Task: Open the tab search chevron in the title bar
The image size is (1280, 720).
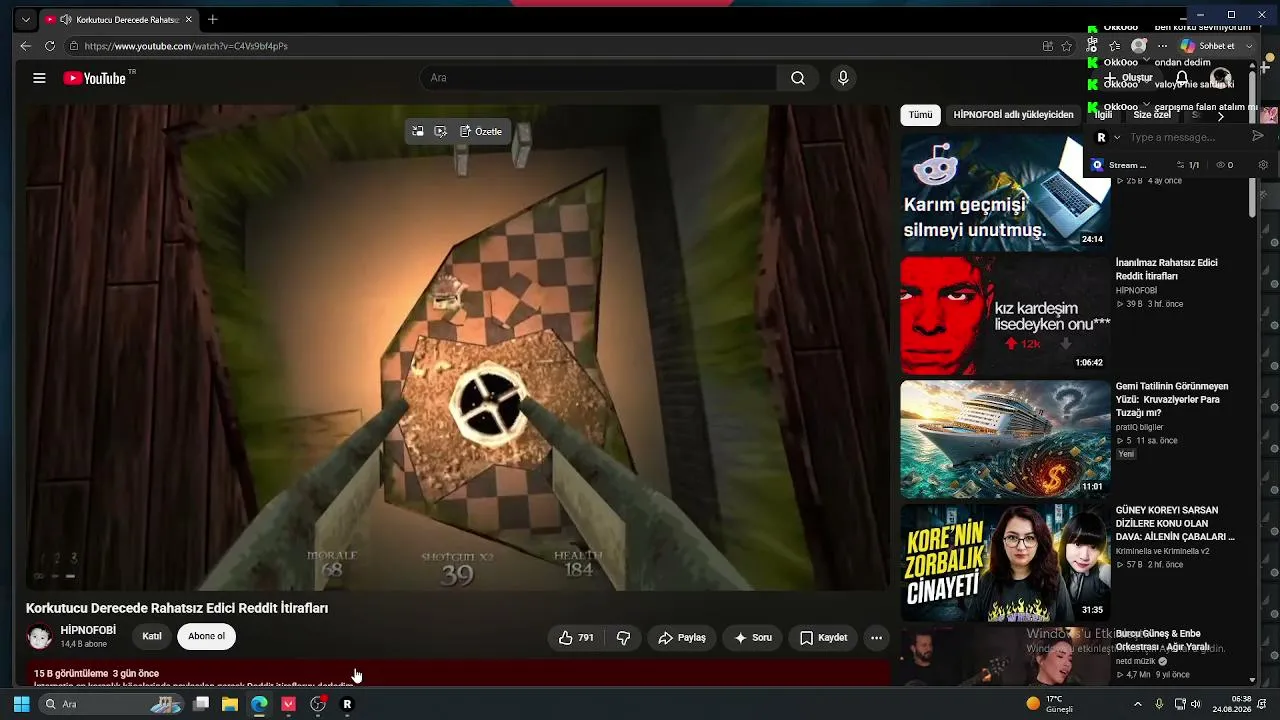Action: (25, 19)
